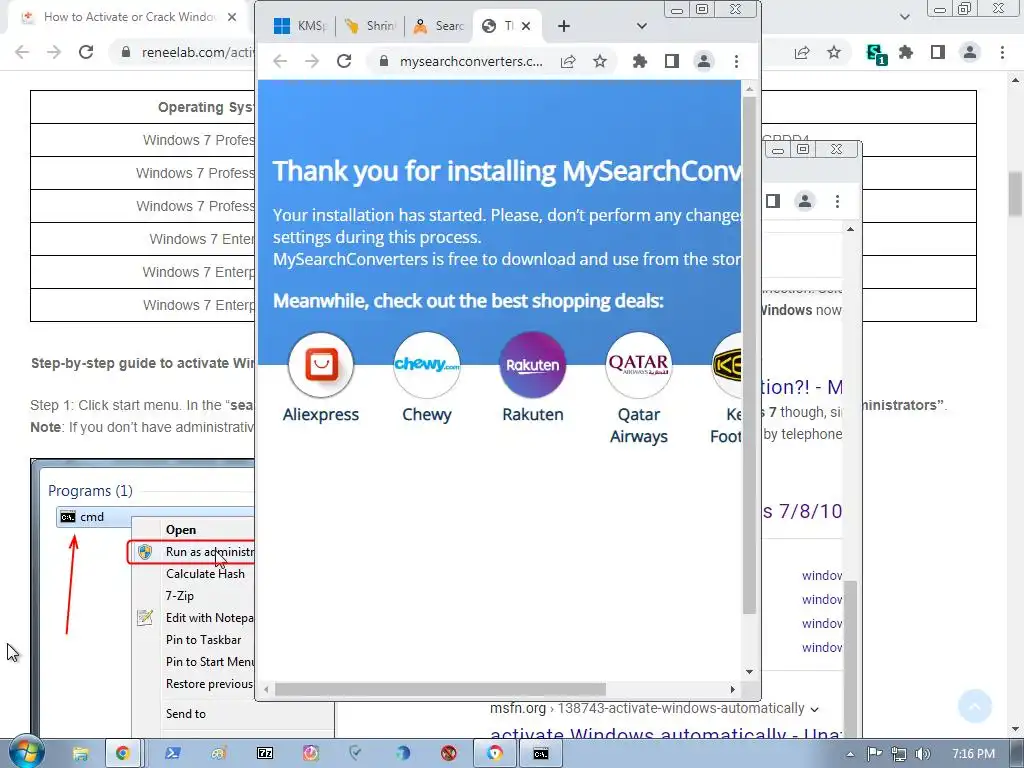Click back arrow in mysearchconverters window

(x=280, y=61)
